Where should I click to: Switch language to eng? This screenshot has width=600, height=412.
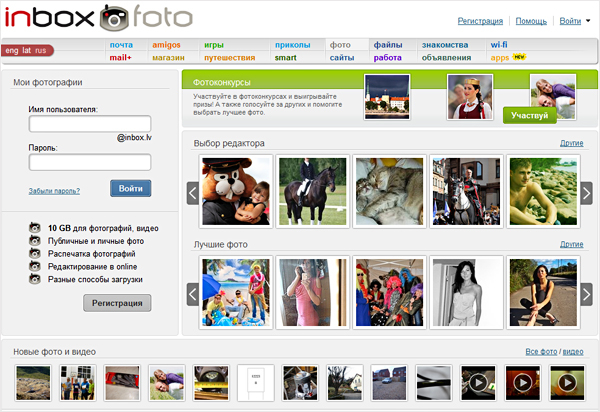coord(11,50)
